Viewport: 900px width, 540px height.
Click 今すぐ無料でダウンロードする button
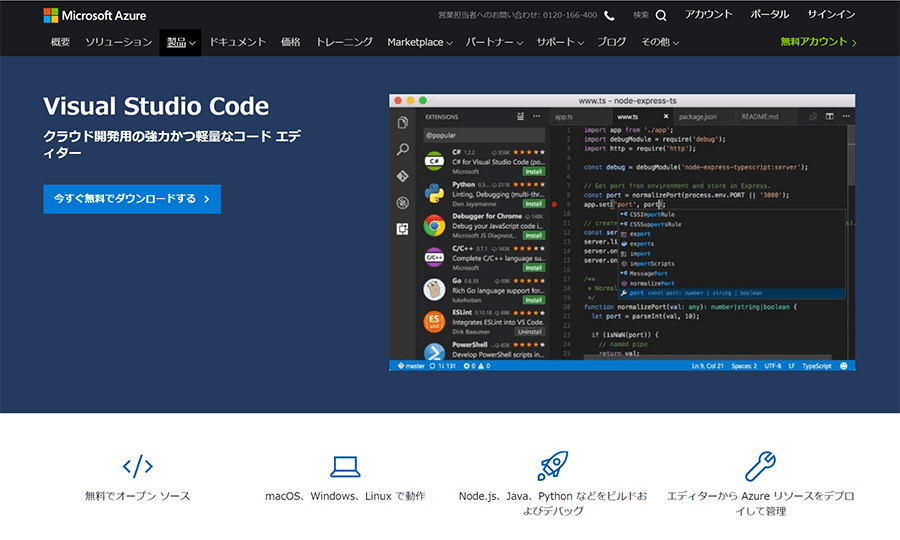tap(132, 199)
